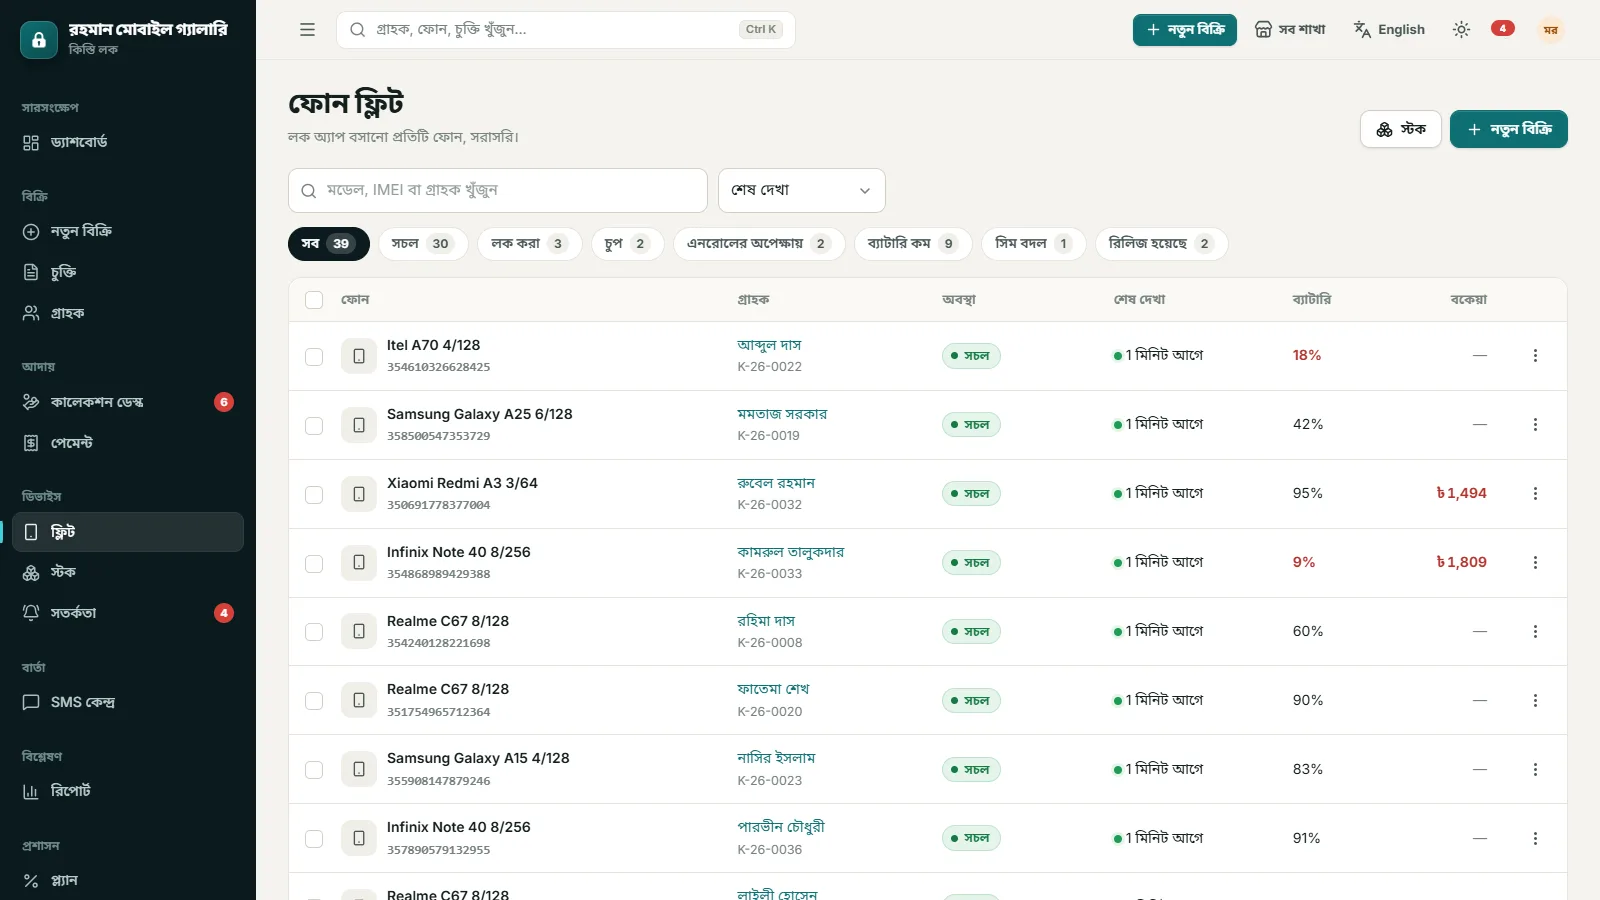1600x900 pixels.
Task: Click the phone icon beside Xiaomi Redmi A3 3/64
Action: [x=359, y=494]
